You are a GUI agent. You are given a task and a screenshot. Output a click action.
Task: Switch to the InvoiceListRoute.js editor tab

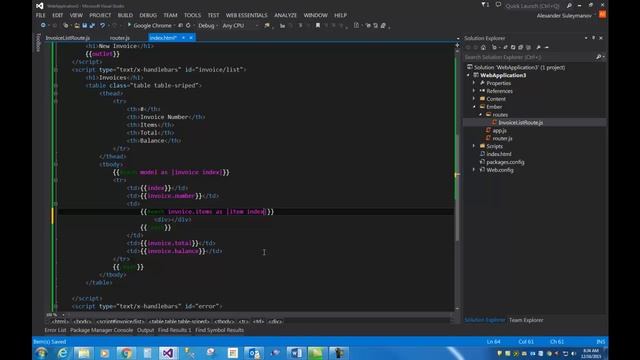[68, 38]
